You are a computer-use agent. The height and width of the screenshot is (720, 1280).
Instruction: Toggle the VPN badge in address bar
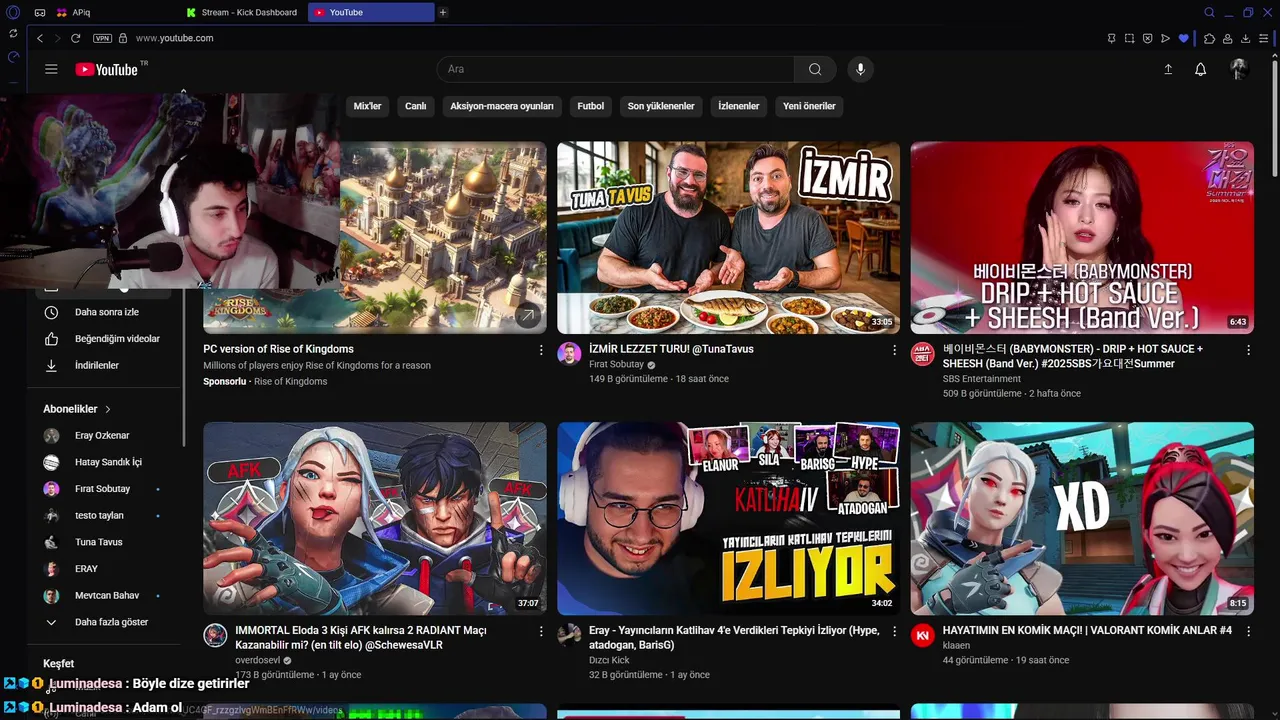(102, 38)
